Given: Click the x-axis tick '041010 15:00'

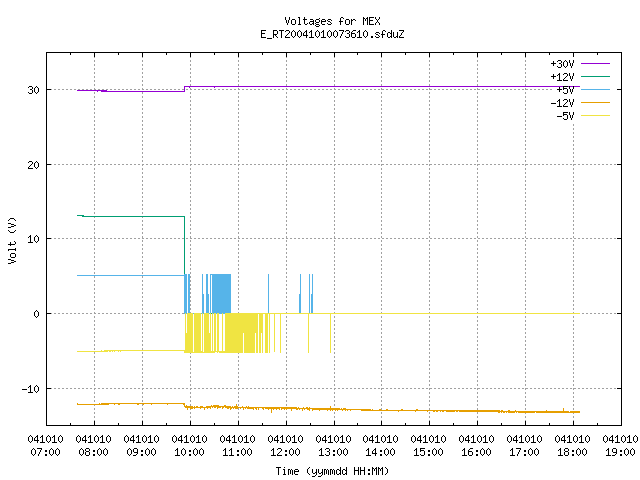Looking at the screenshot, I should click(428, 445).
